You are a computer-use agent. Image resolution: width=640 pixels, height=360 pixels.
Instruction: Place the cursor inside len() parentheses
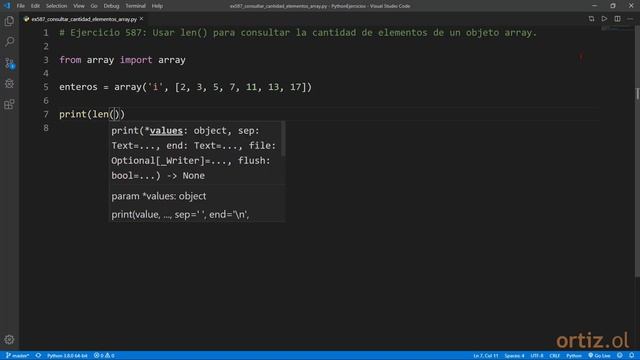115,114
